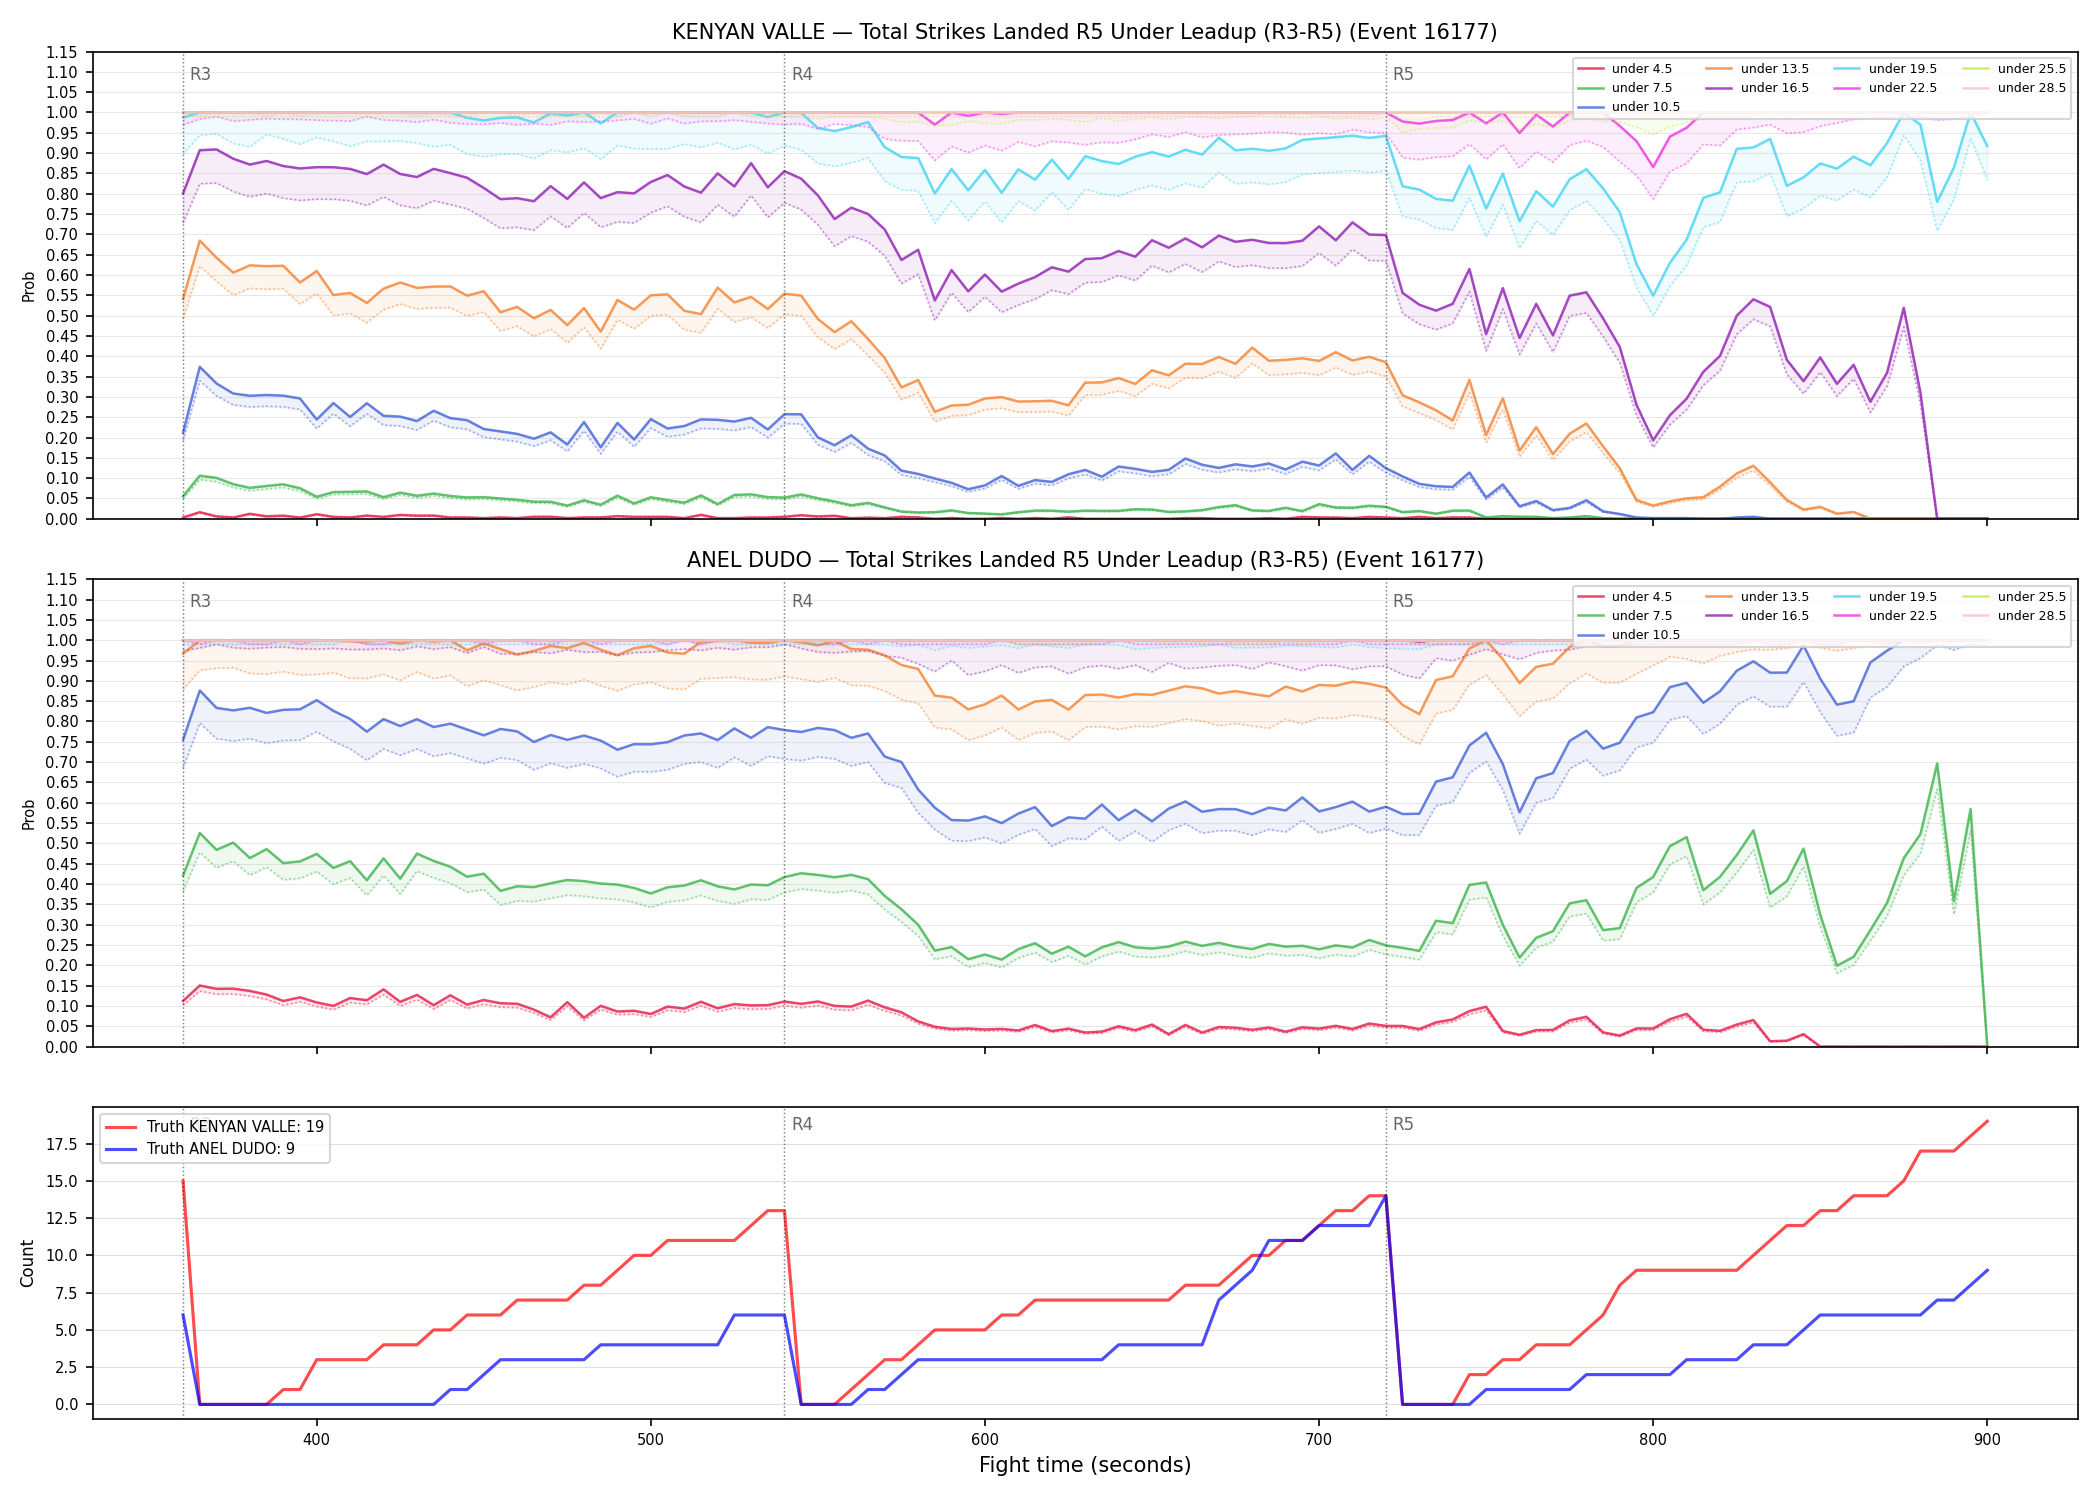Image resolution: width=2100 pixels, height=1500 pixels.
Task: Click R3 round marker in Anel Dudo chart
Action: coord(200,601)
